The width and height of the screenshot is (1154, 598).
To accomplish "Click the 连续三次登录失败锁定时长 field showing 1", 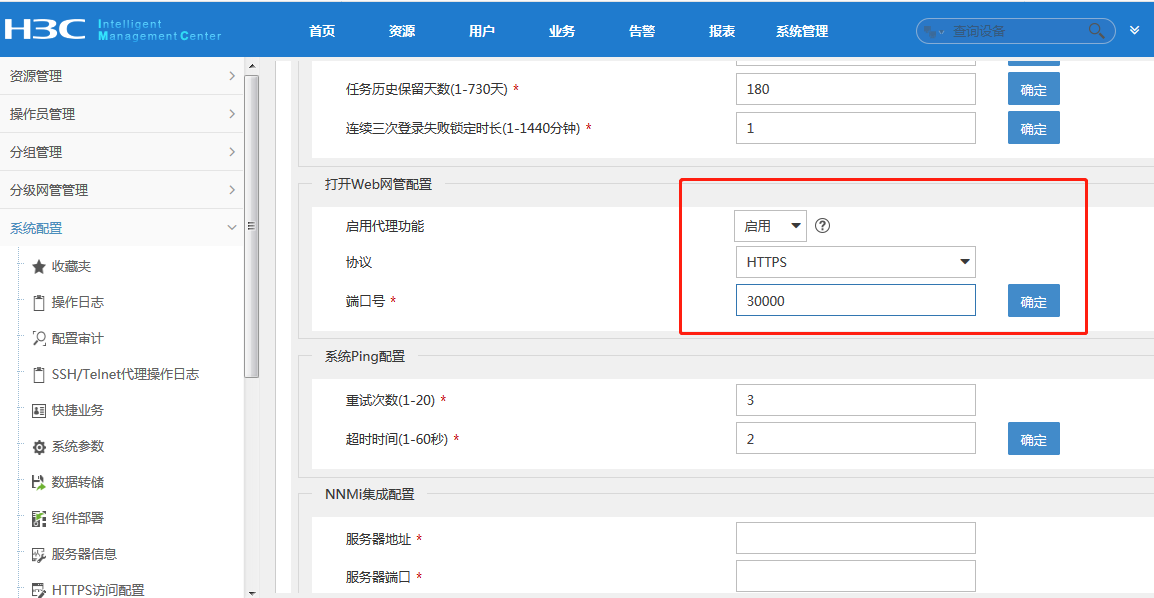I will 856,128.
